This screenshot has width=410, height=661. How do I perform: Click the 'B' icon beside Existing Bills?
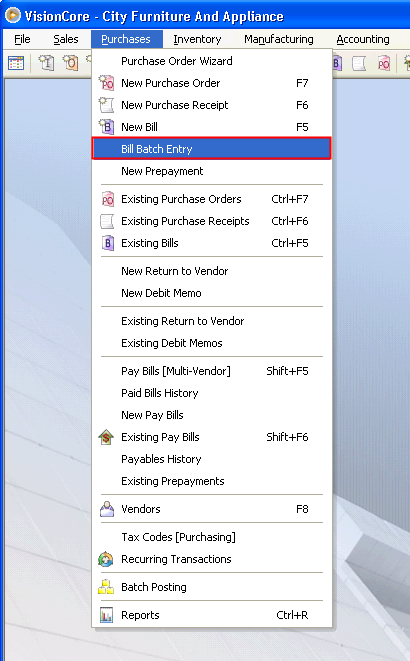click(x=108, y=243)
